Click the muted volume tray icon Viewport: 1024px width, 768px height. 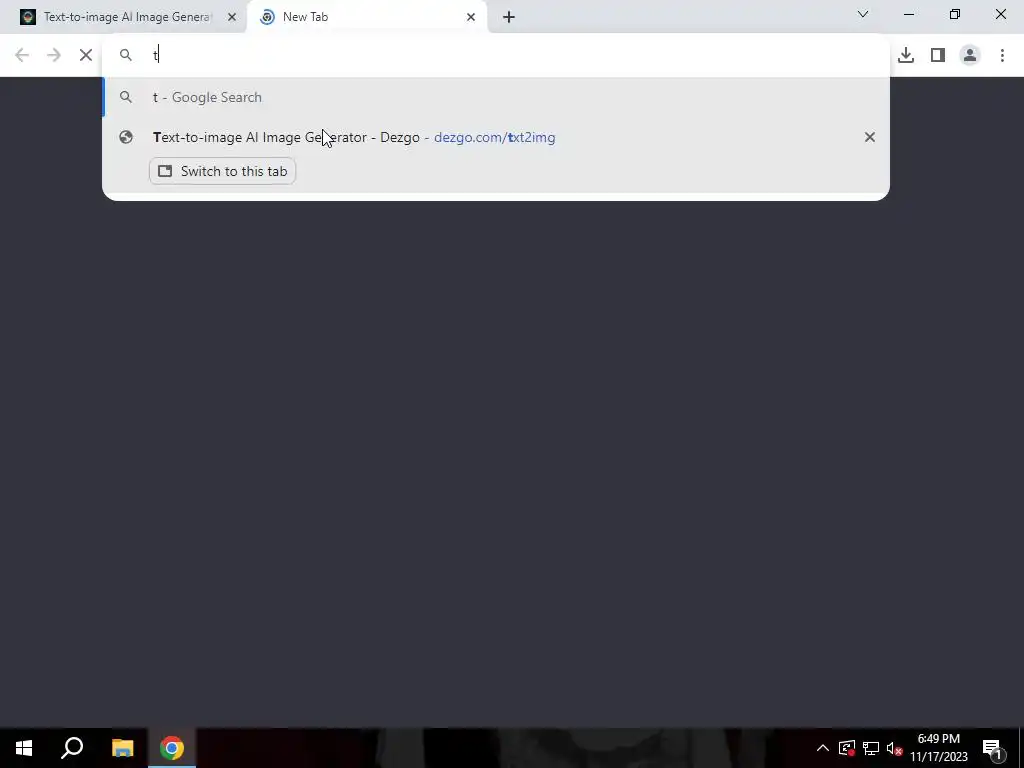(x=894, y=748)
